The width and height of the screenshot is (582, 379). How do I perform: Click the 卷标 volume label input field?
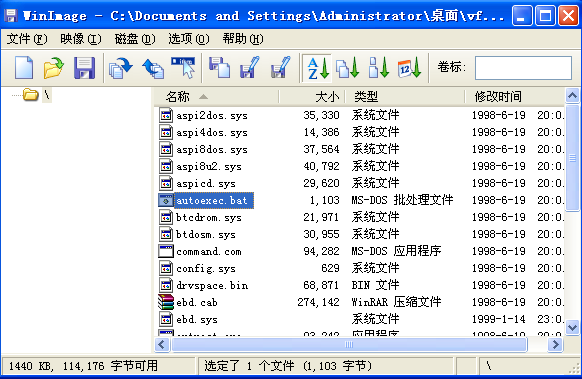click(523, 68)
